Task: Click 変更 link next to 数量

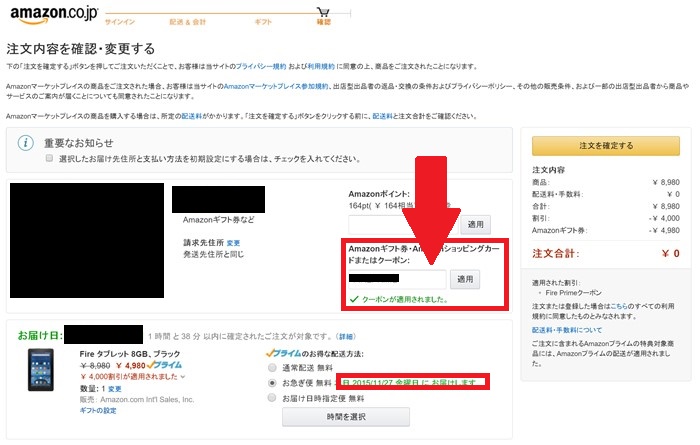Action: (x=115, y=389)
